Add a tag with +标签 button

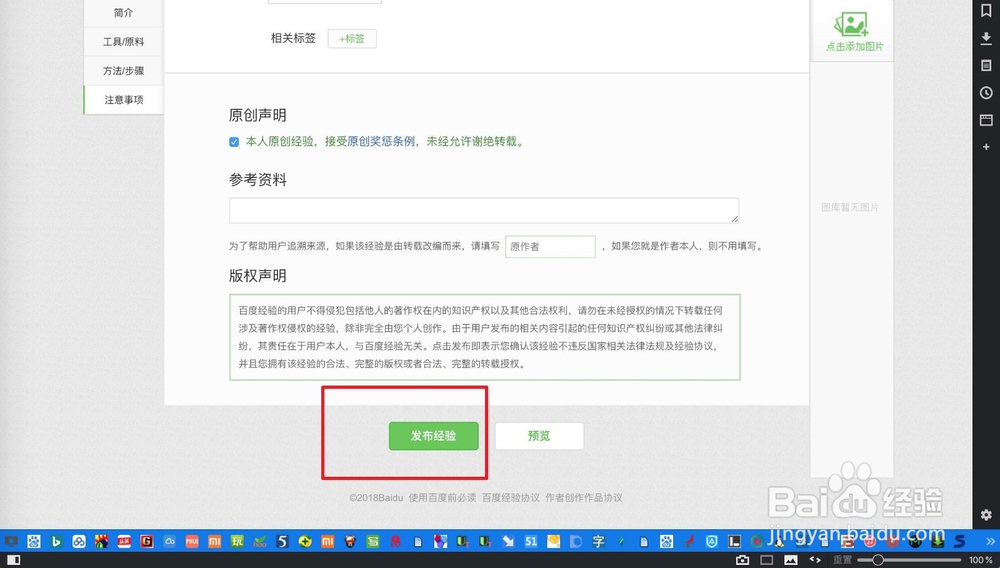pos(352,39)
